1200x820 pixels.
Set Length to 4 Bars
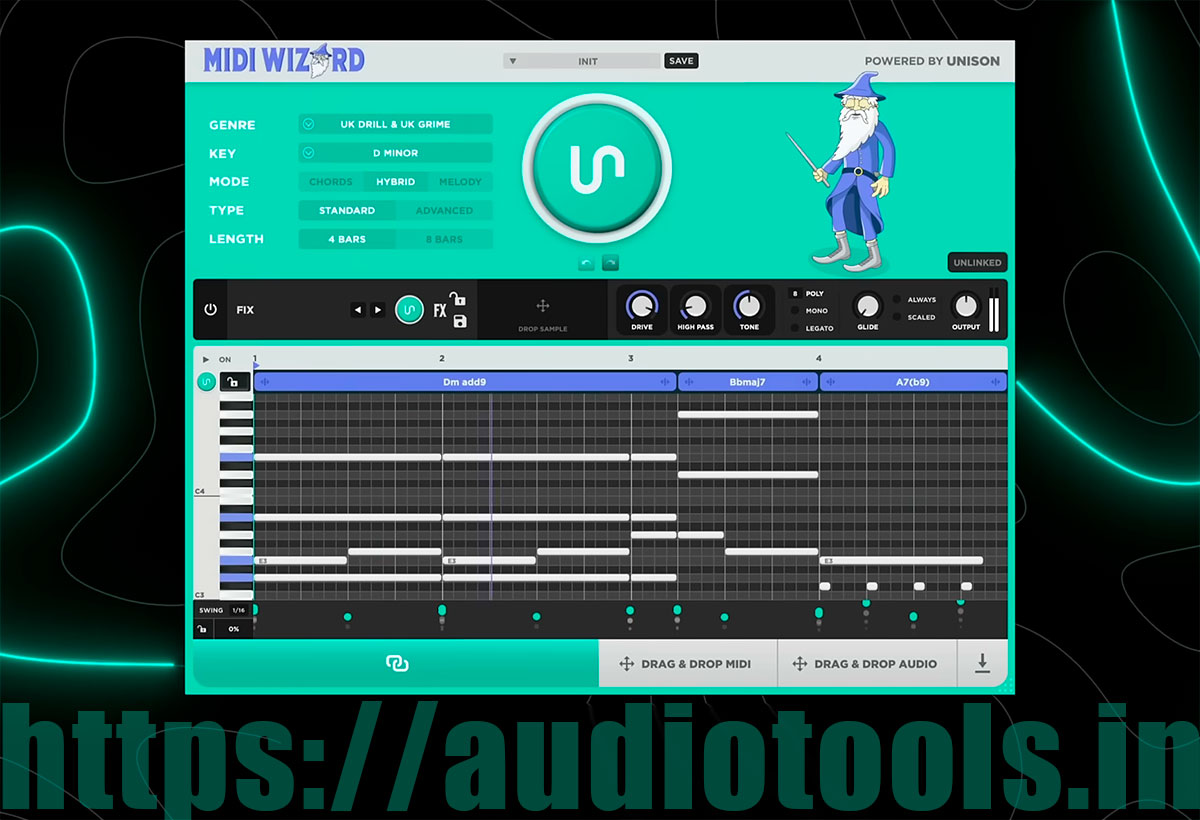point(347,240)
